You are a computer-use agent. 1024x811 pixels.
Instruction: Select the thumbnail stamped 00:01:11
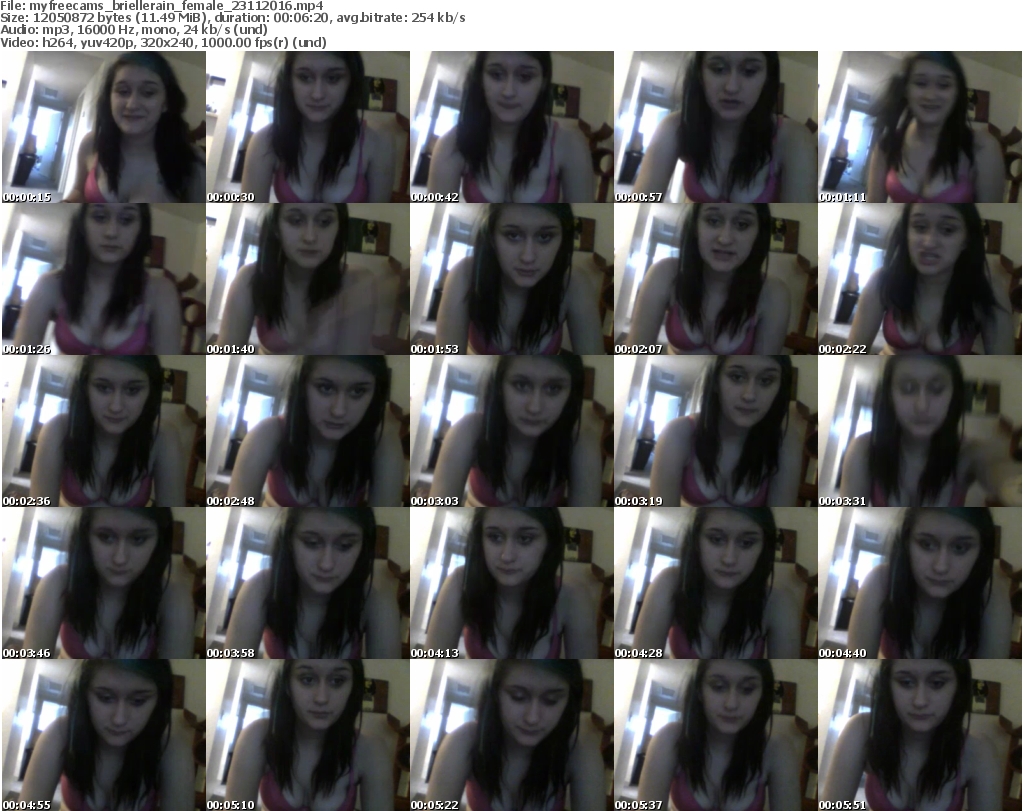tap(920, 127)
